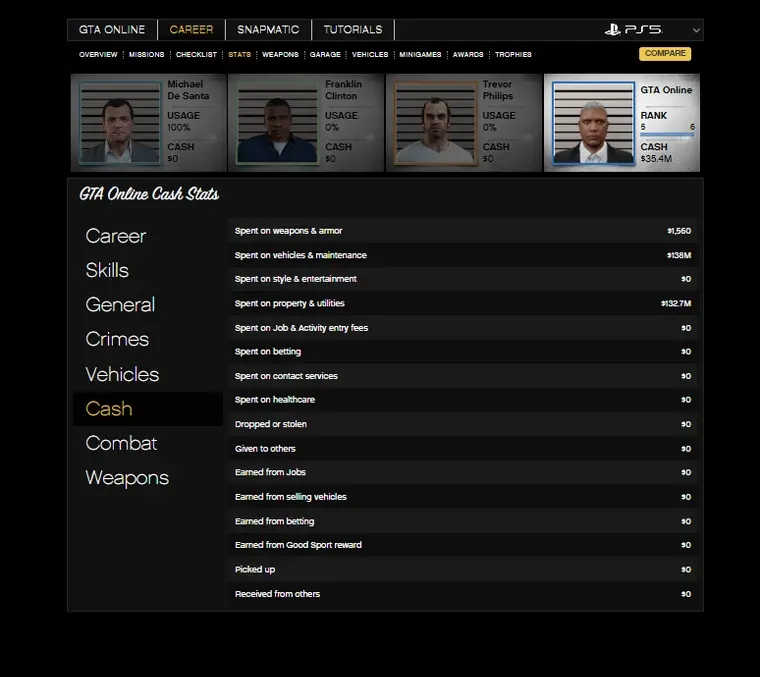Click the GTA Online $35.4M cash value

coord(656,158)
